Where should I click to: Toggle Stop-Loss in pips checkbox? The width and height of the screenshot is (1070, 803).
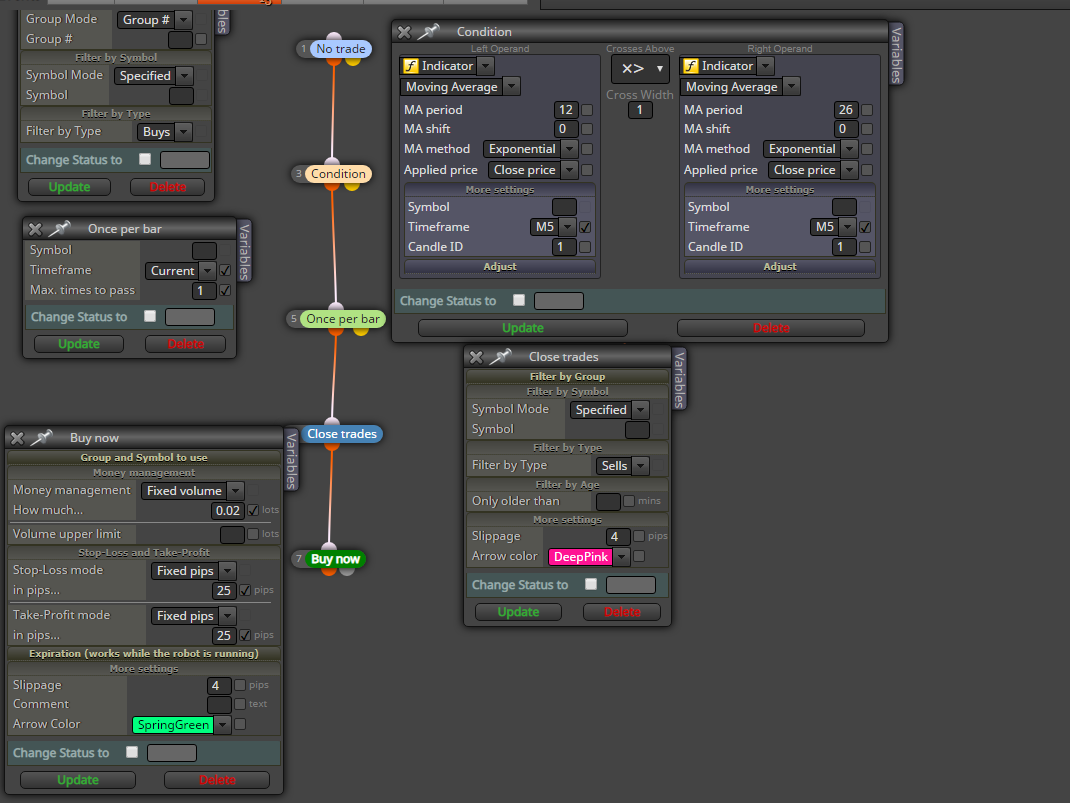click(x=246, y=590)
